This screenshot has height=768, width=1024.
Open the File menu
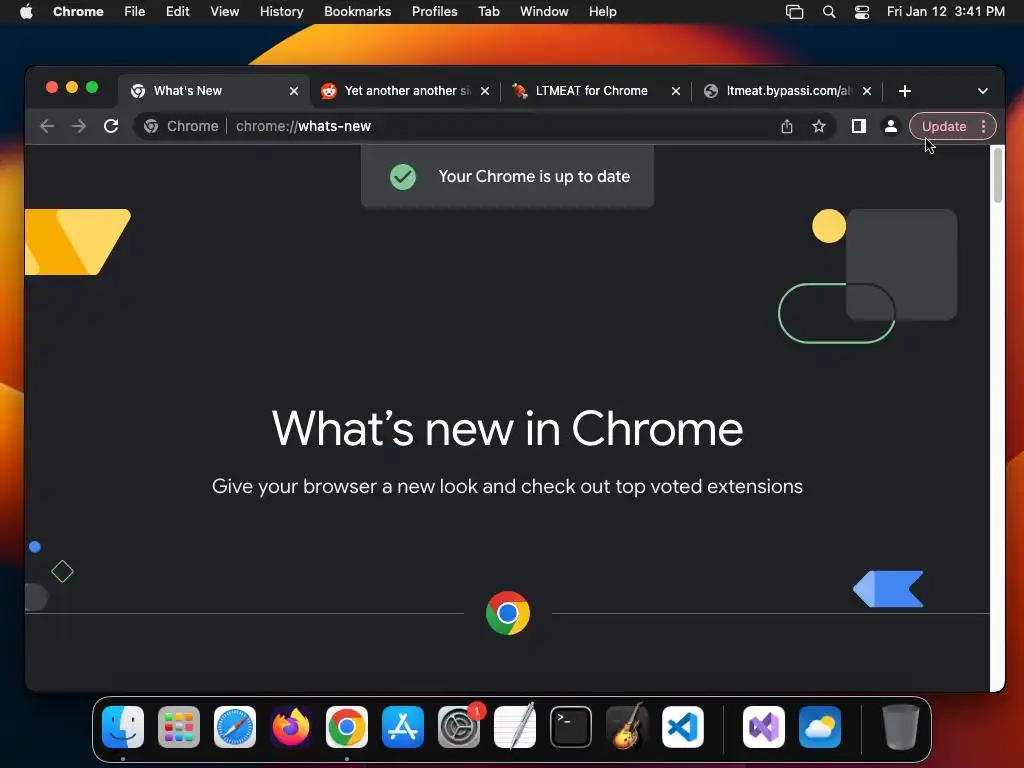pyautogui.click(x=135, y=11)
